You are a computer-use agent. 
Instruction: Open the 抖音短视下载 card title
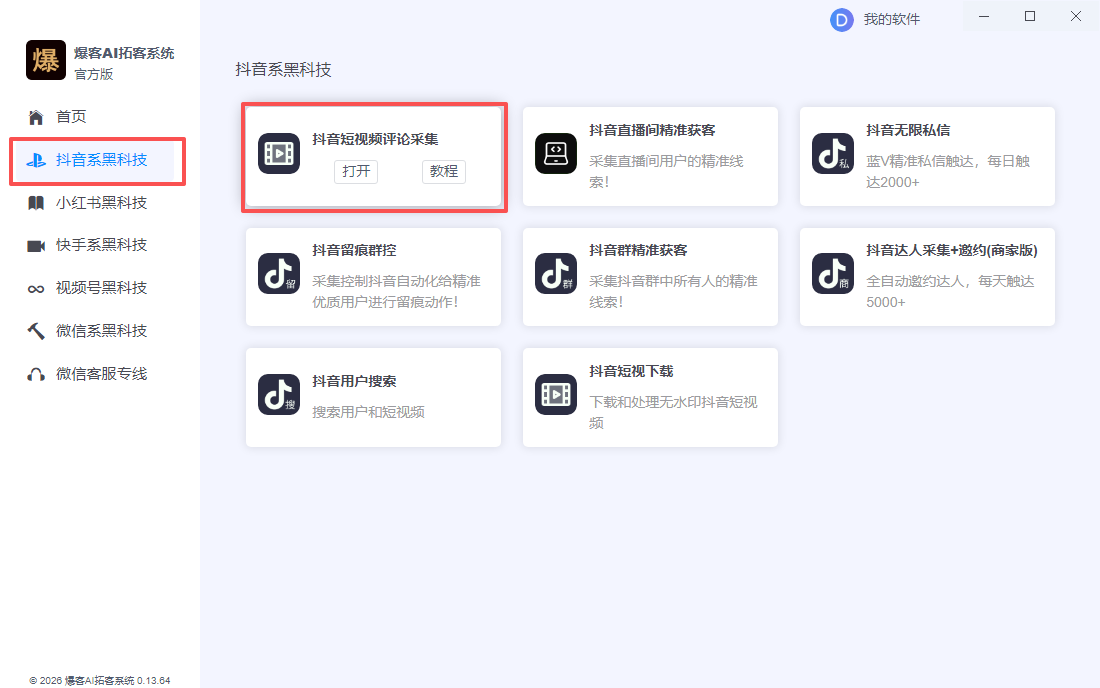[x=631, y=371]
